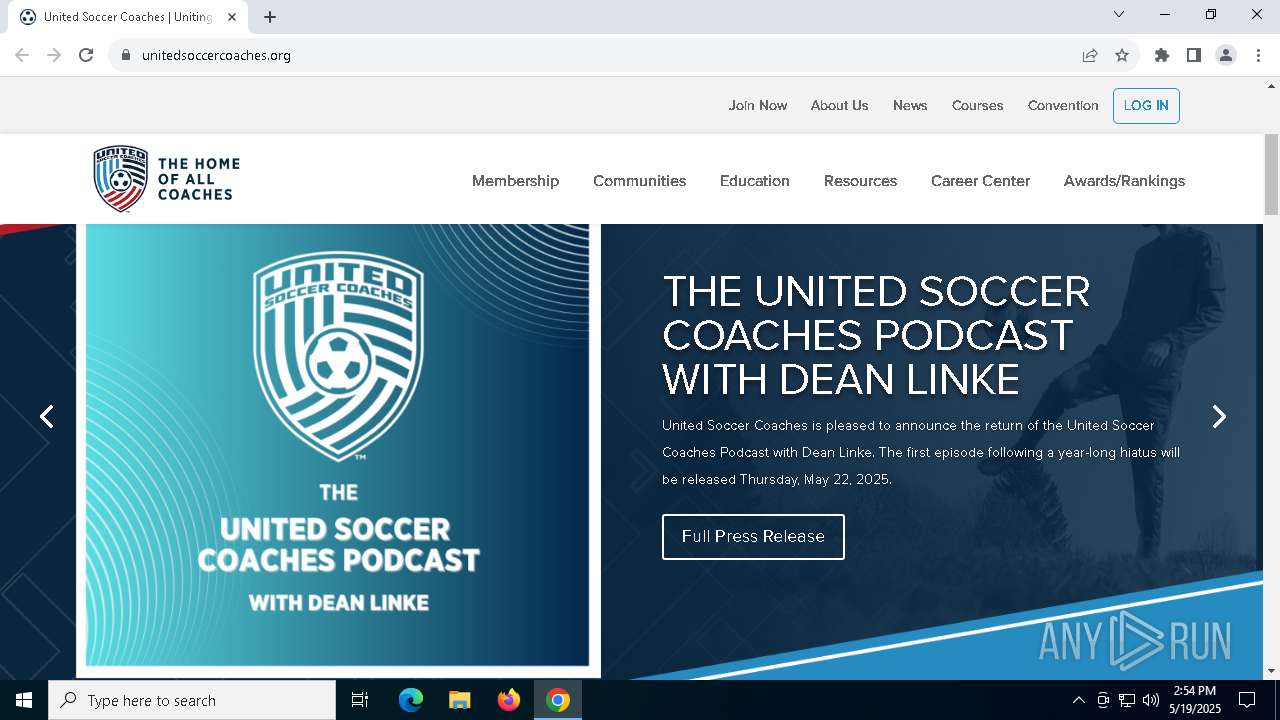Go to the Courses link

977,105
